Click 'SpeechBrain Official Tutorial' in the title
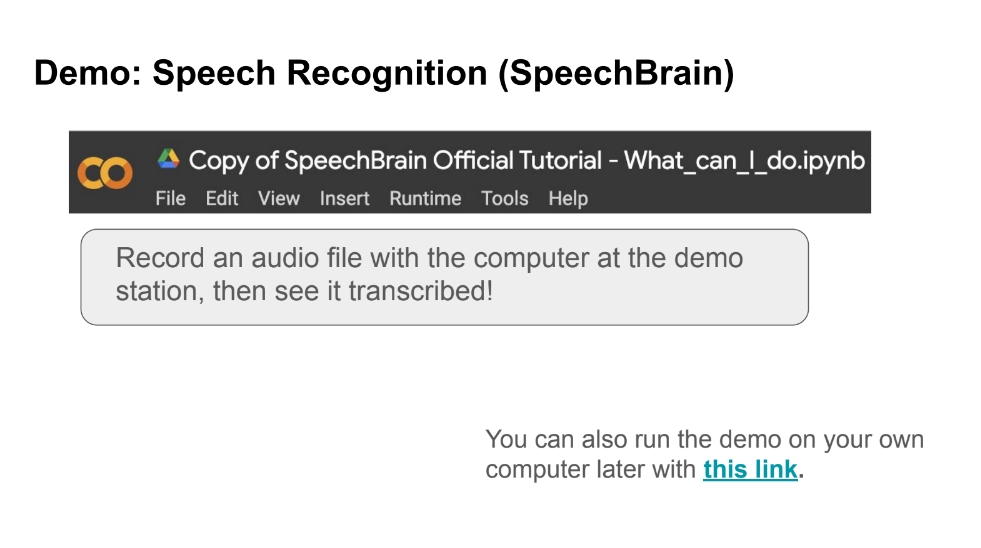981x548 pixels. pyautogui.click(x=443, y=161)
